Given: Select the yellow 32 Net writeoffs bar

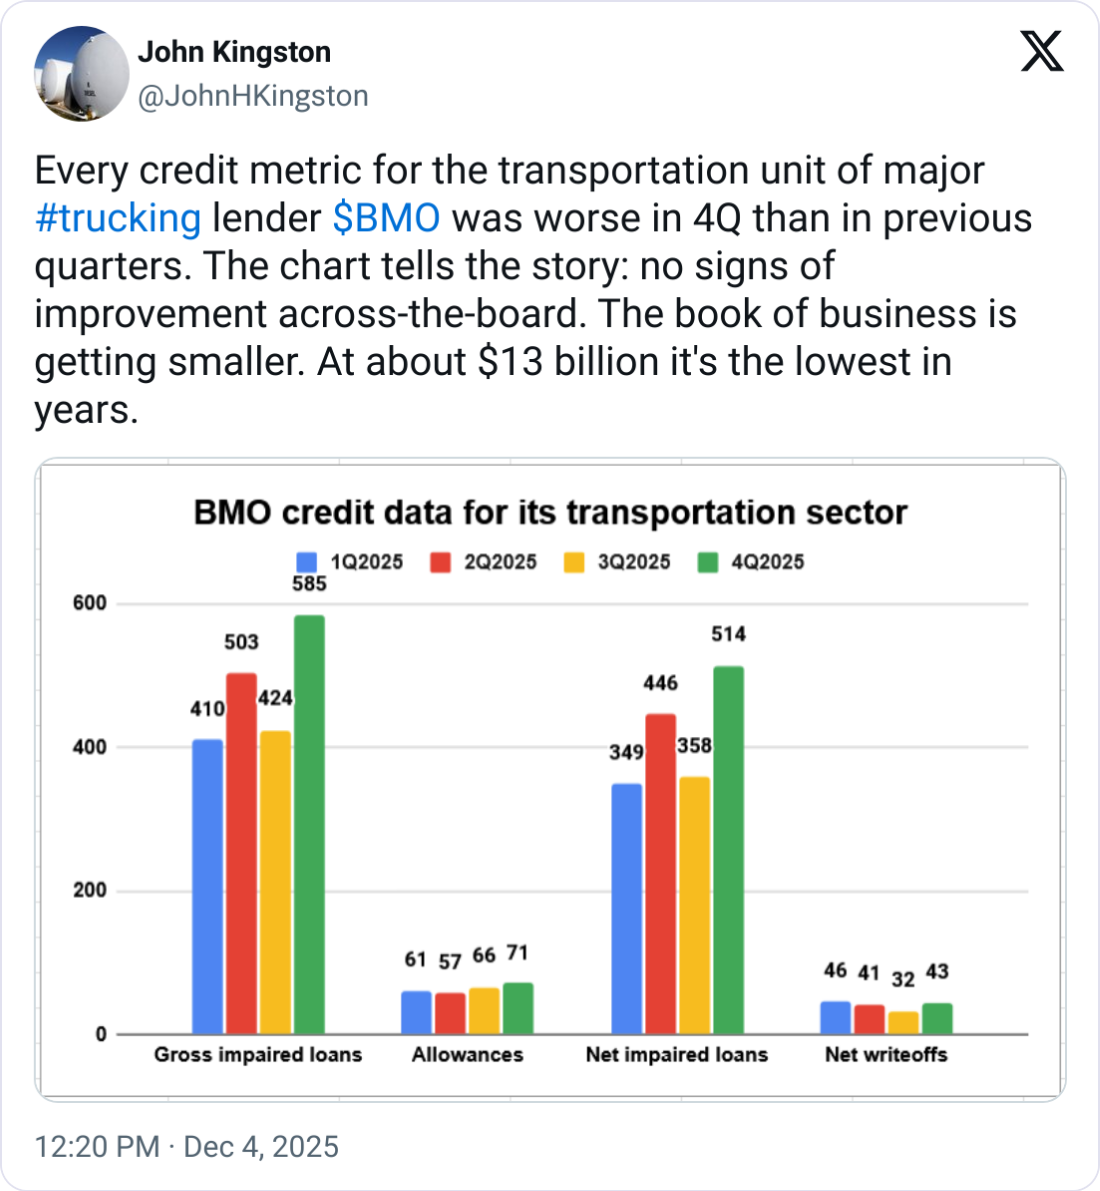Looking at the screenshot, I should click(903, 1023).
